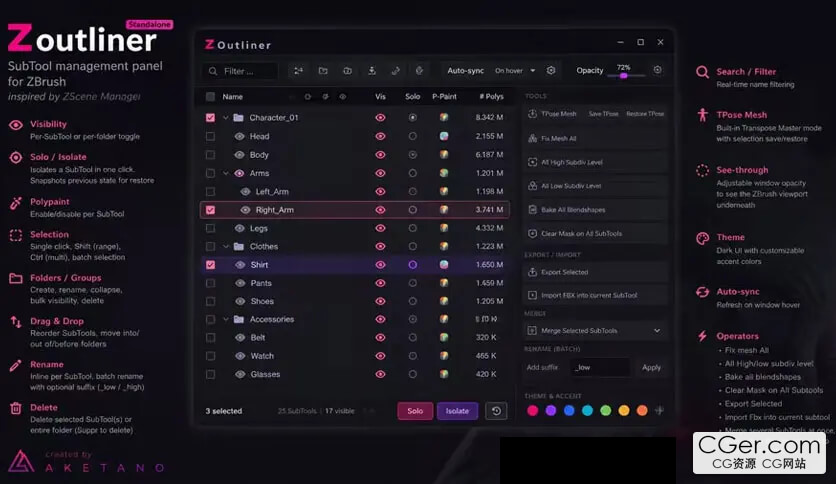Click gray eye icon left of Glasses name

tap(240, 374)
